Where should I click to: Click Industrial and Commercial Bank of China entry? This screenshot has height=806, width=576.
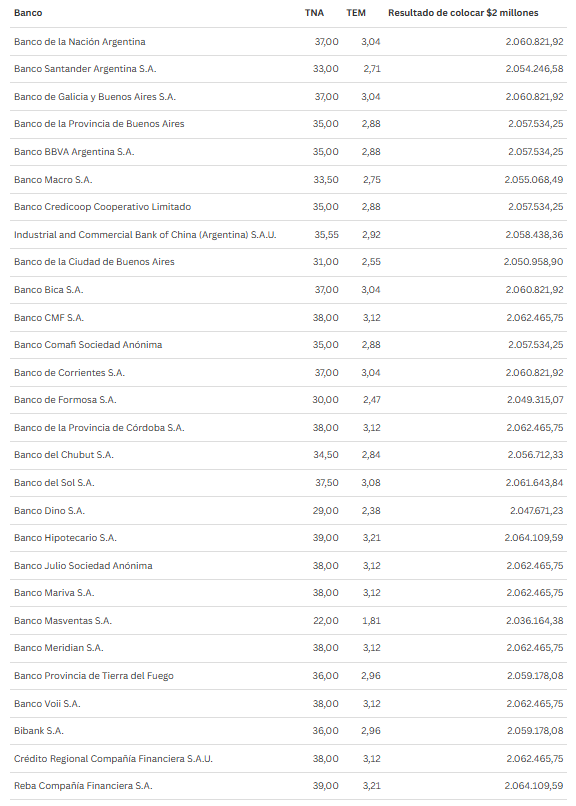coord(145,234)
